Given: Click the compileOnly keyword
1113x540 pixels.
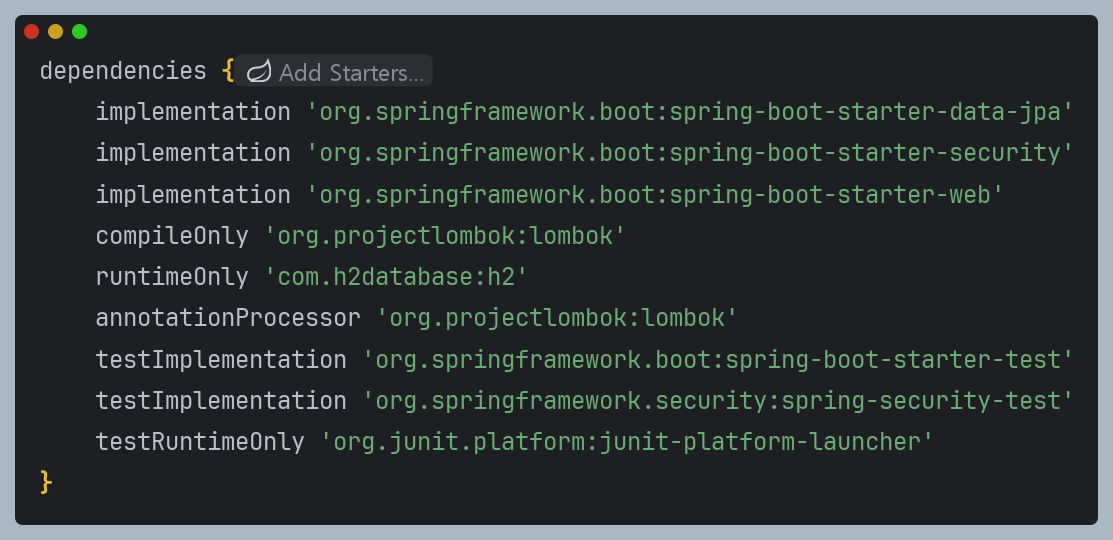Looking at the screenshot, I should 172,236.
